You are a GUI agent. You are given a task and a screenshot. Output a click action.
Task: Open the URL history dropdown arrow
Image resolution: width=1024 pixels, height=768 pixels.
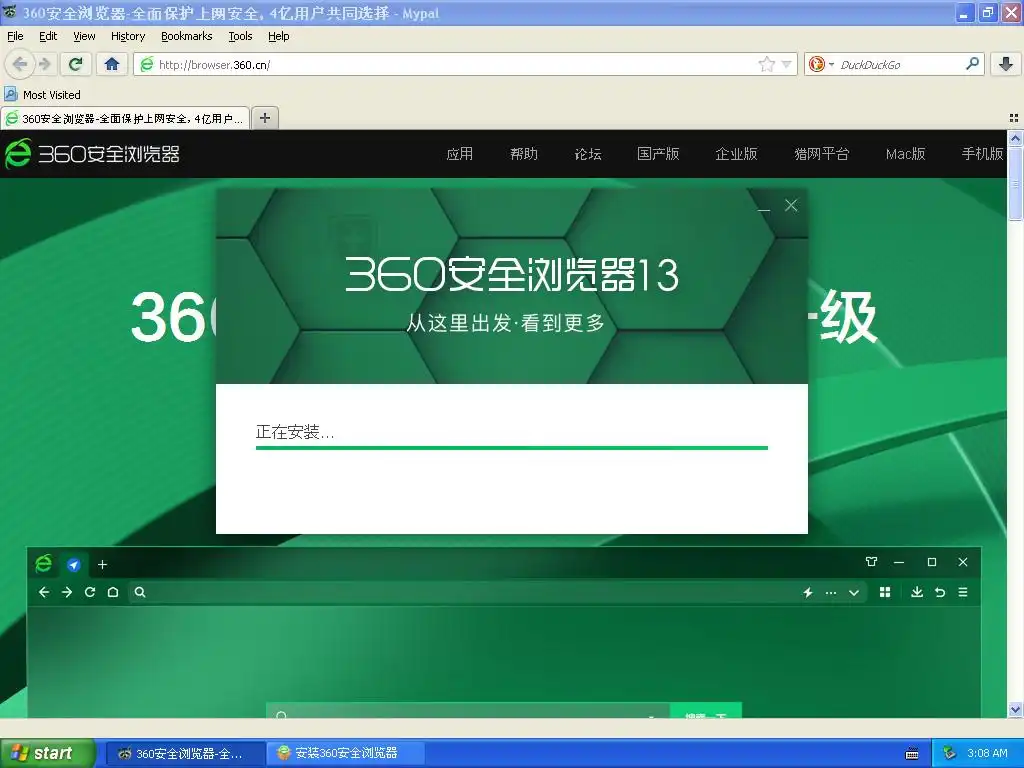click(787, 64)
